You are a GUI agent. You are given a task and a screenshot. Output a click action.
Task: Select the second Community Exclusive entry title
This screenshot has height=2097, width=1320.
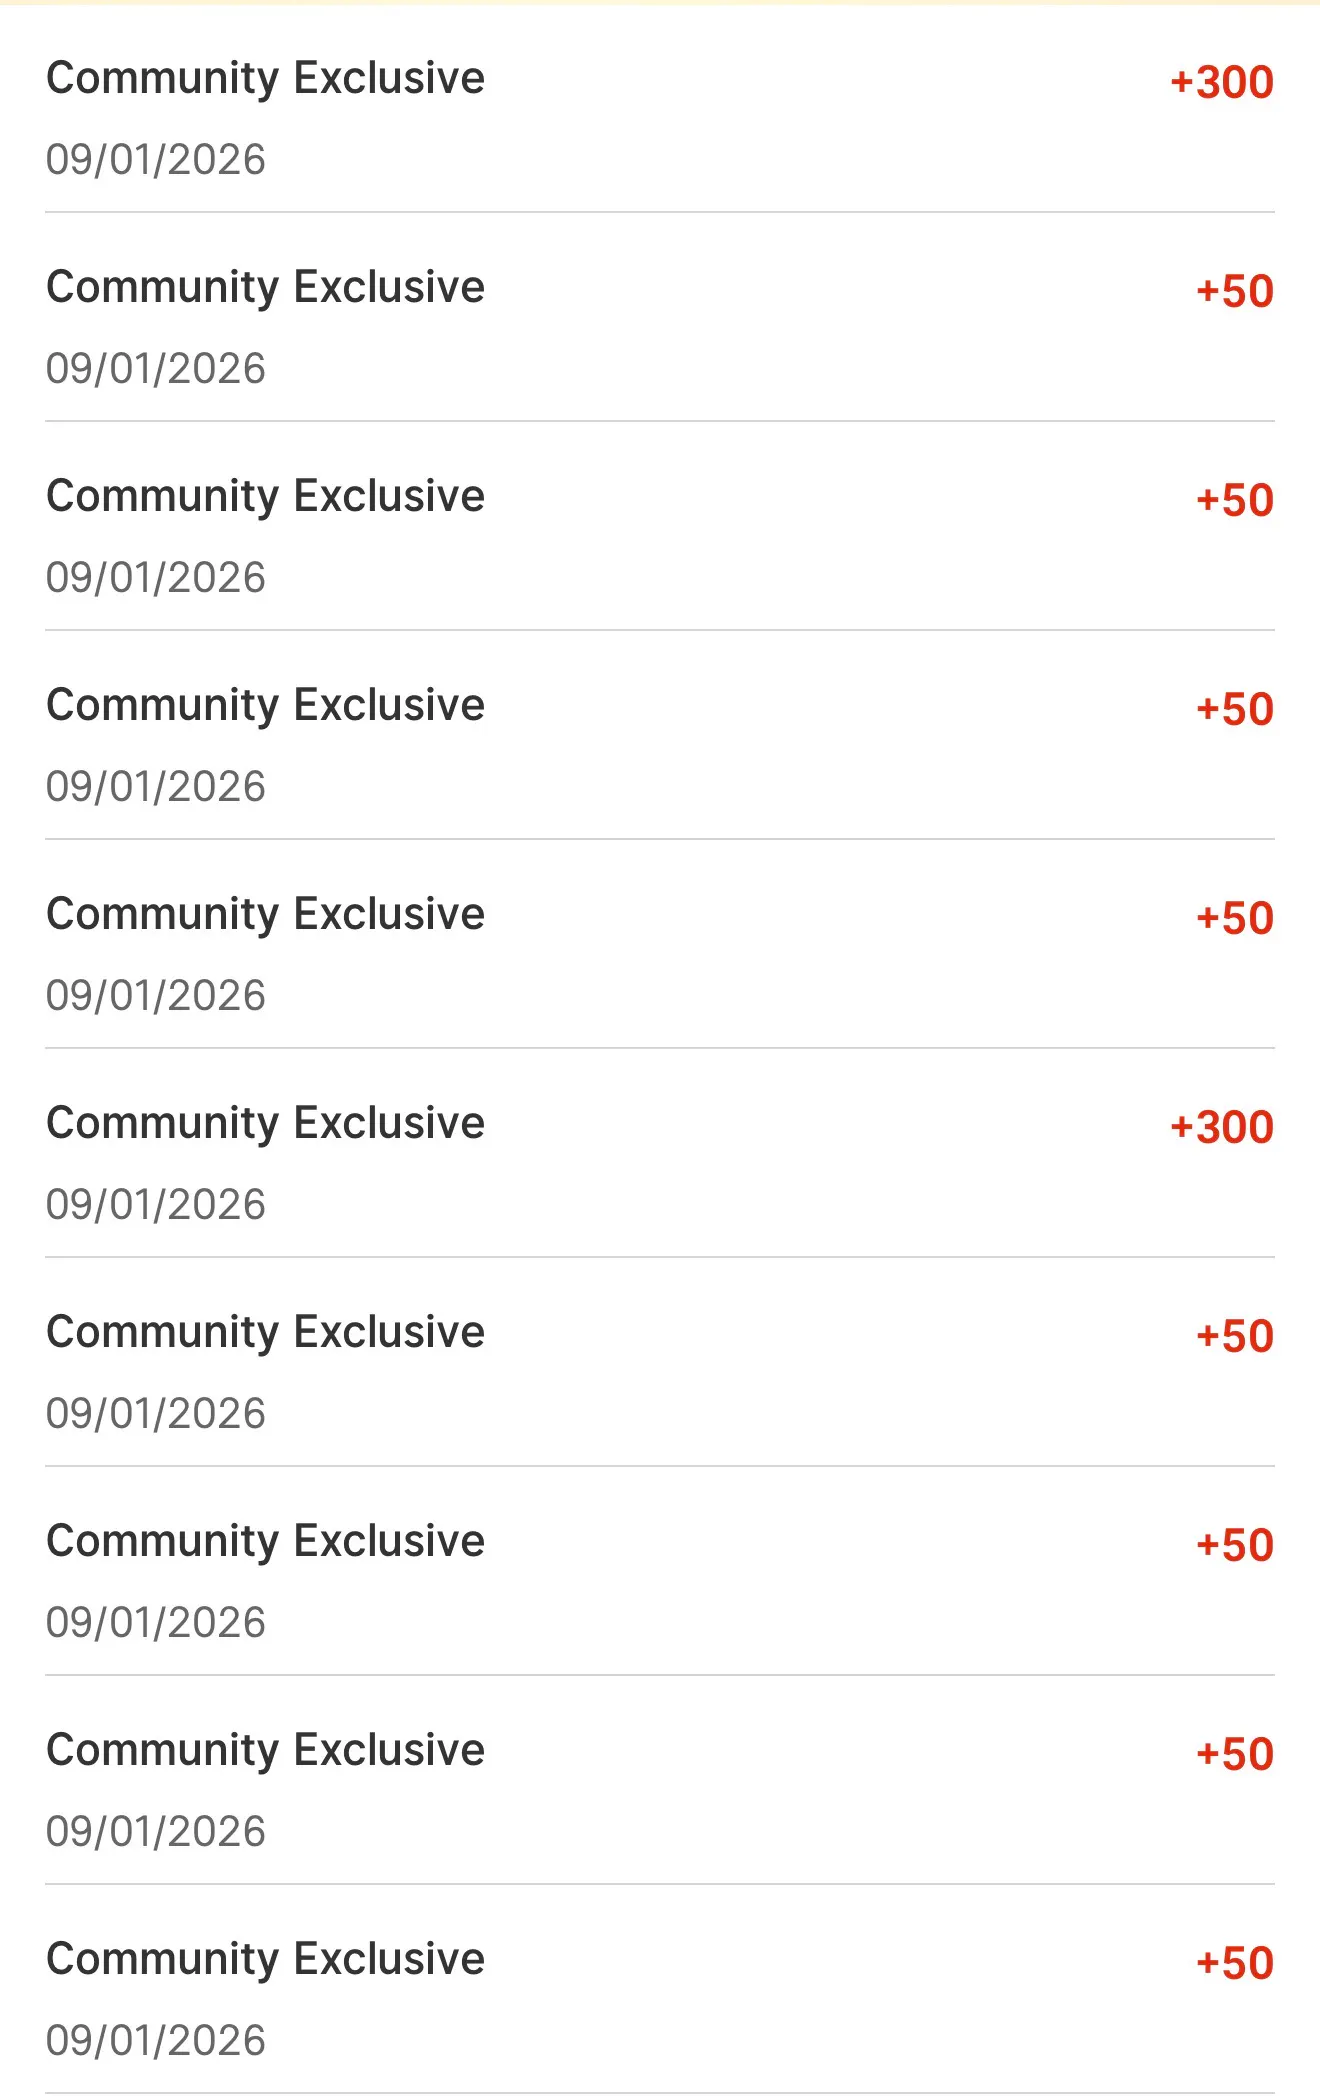tap(265, 288)
